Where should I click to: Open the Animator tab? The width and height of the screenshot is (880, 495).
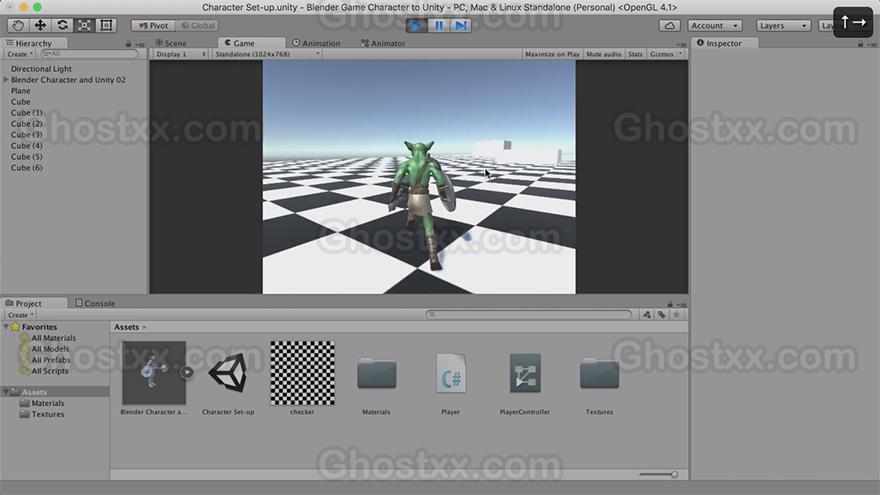coord(383,43)
